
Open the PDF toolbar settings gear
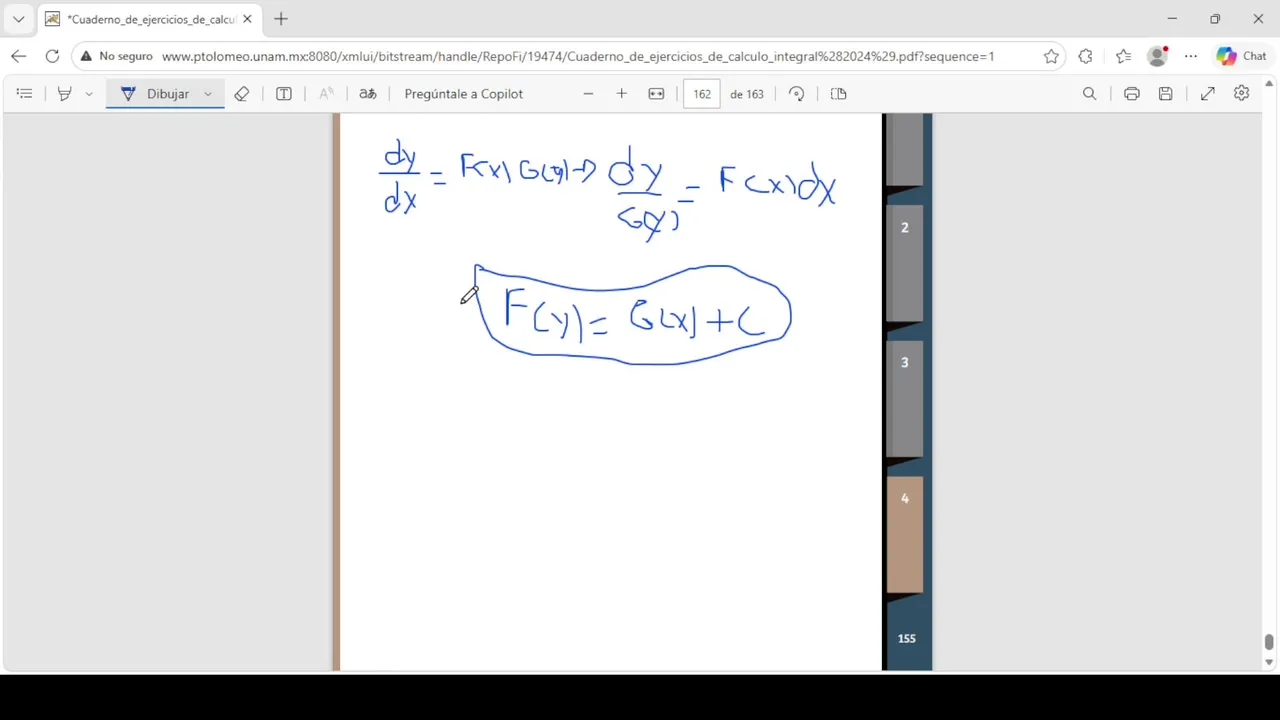[x=1242, y=94]
